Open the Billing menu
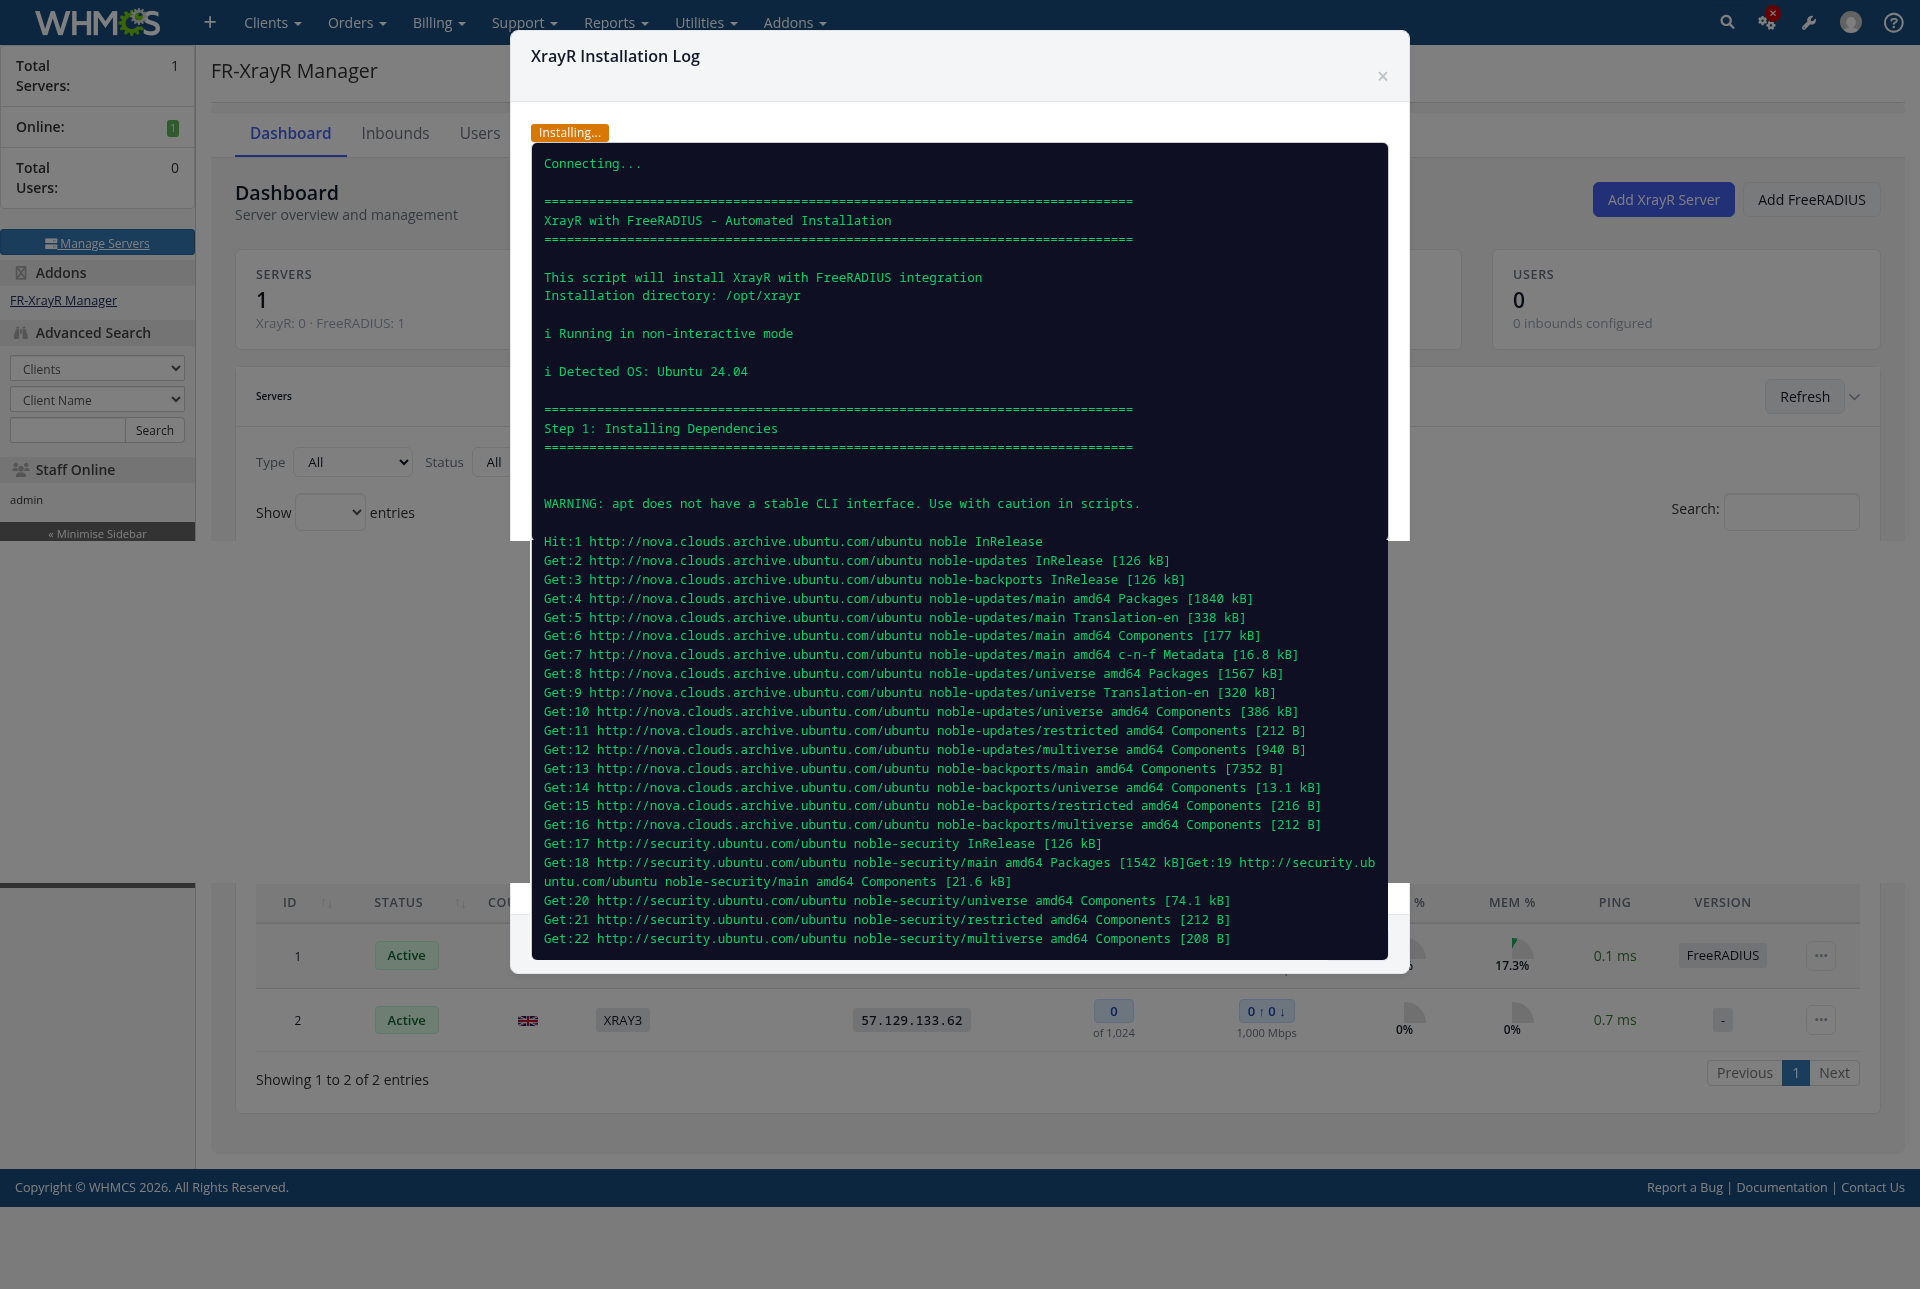The image size is (1920, 1289). [x=438, y=22]
